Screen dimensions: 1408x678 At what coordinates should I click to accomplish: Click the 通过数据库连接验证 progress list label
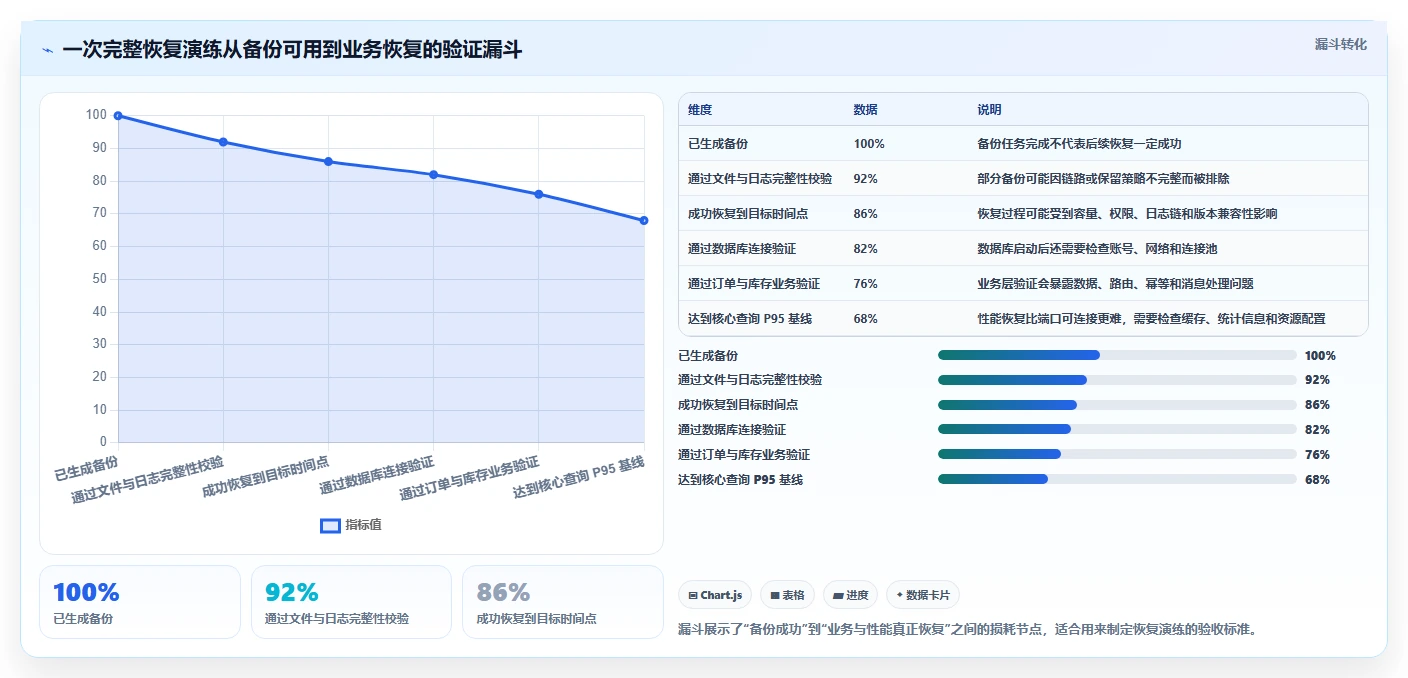click(732, 430)
